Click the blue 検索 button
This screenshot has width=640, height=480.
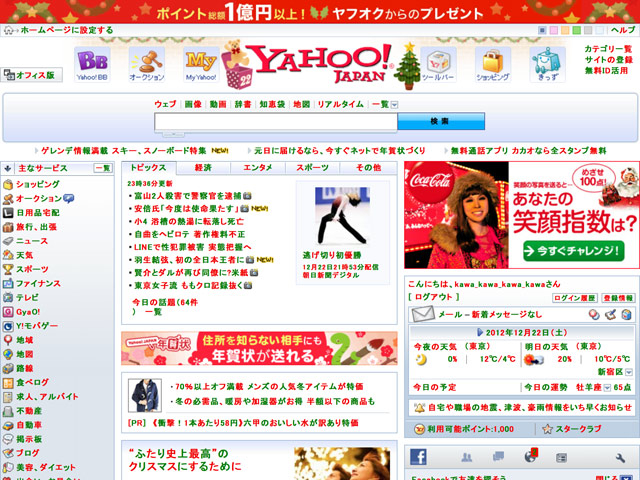(441, 121)
